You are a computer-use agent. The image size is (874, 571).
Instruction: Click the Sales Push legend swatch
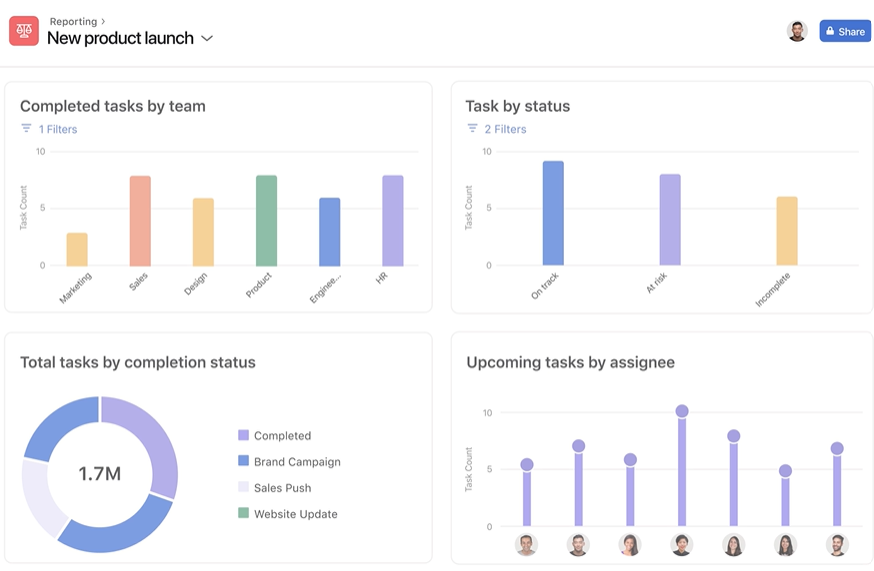[x=243, y=487]
